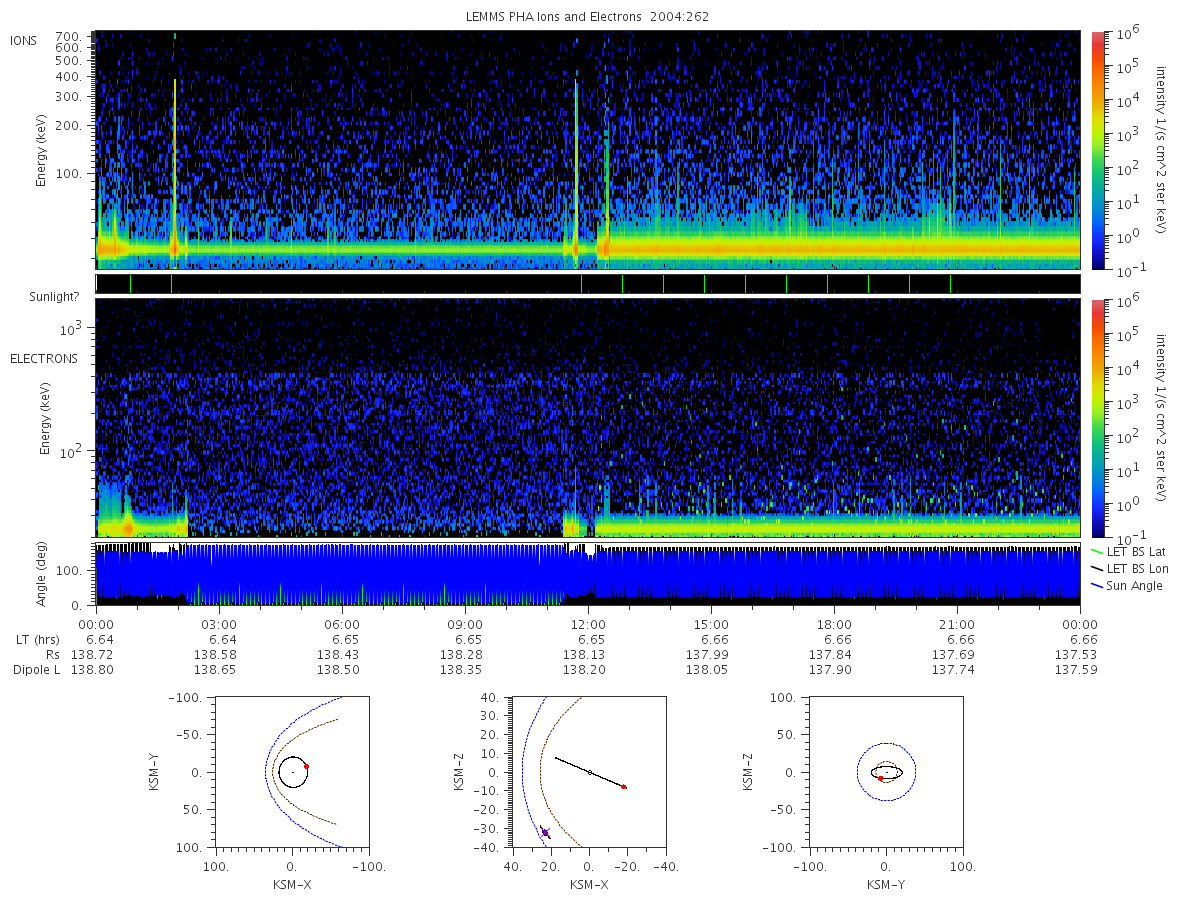Click the planet center in KSM-X/KSM-Y plot
Image resolution: width=1200 pixels, height=900 pixels.
293,772
